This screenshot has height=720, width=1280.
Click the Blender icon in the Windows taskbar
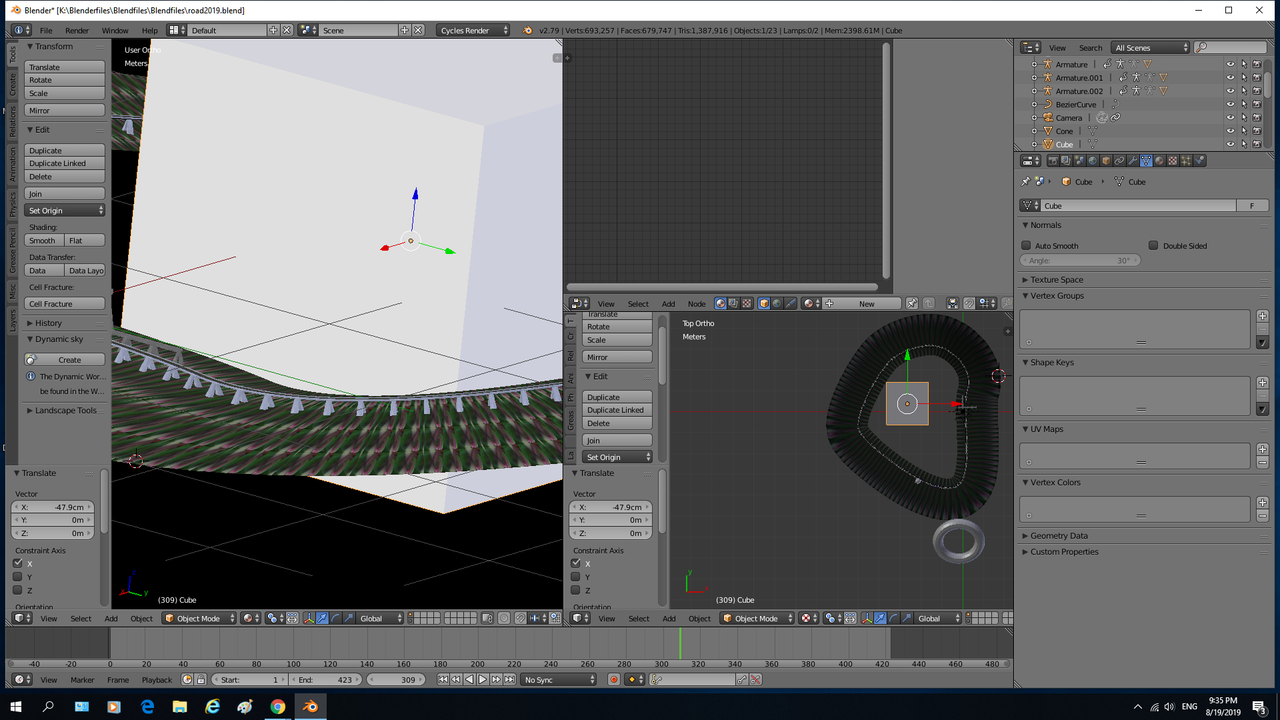pos(310,706)
